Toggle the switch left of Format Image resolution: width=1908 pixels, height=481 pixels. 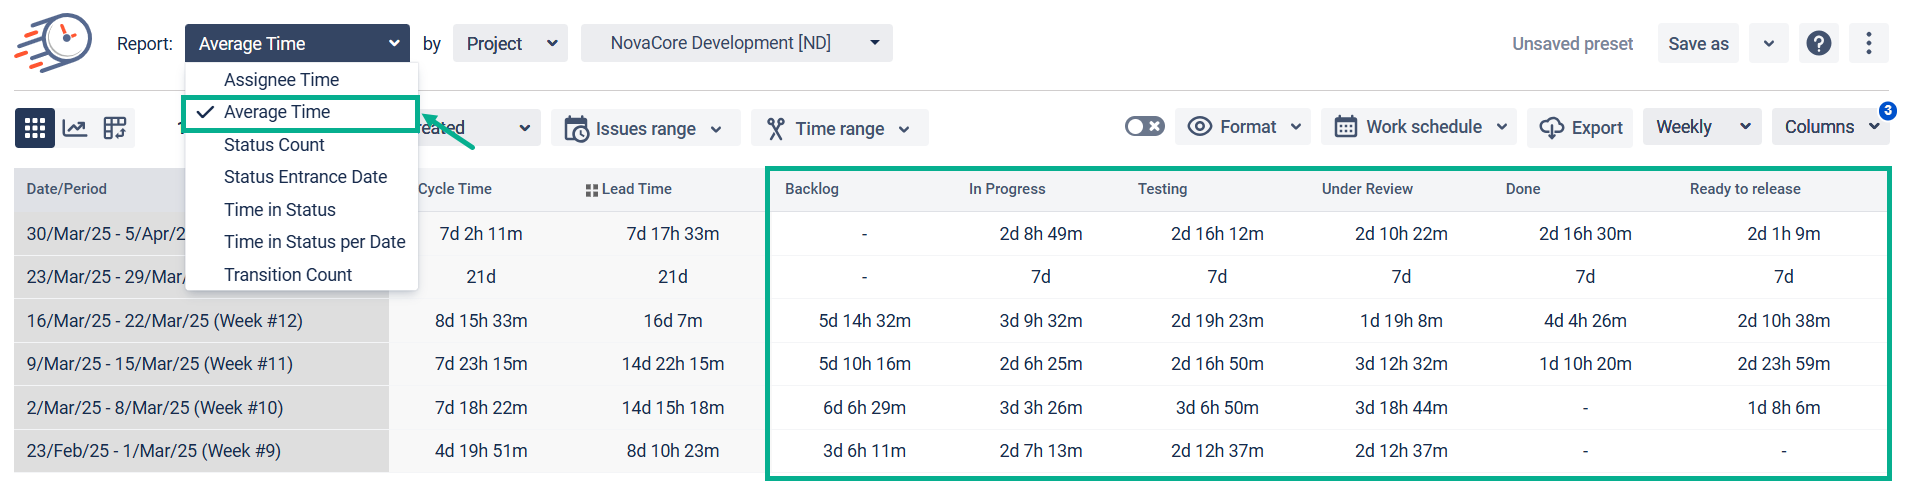click(1144, 126)
